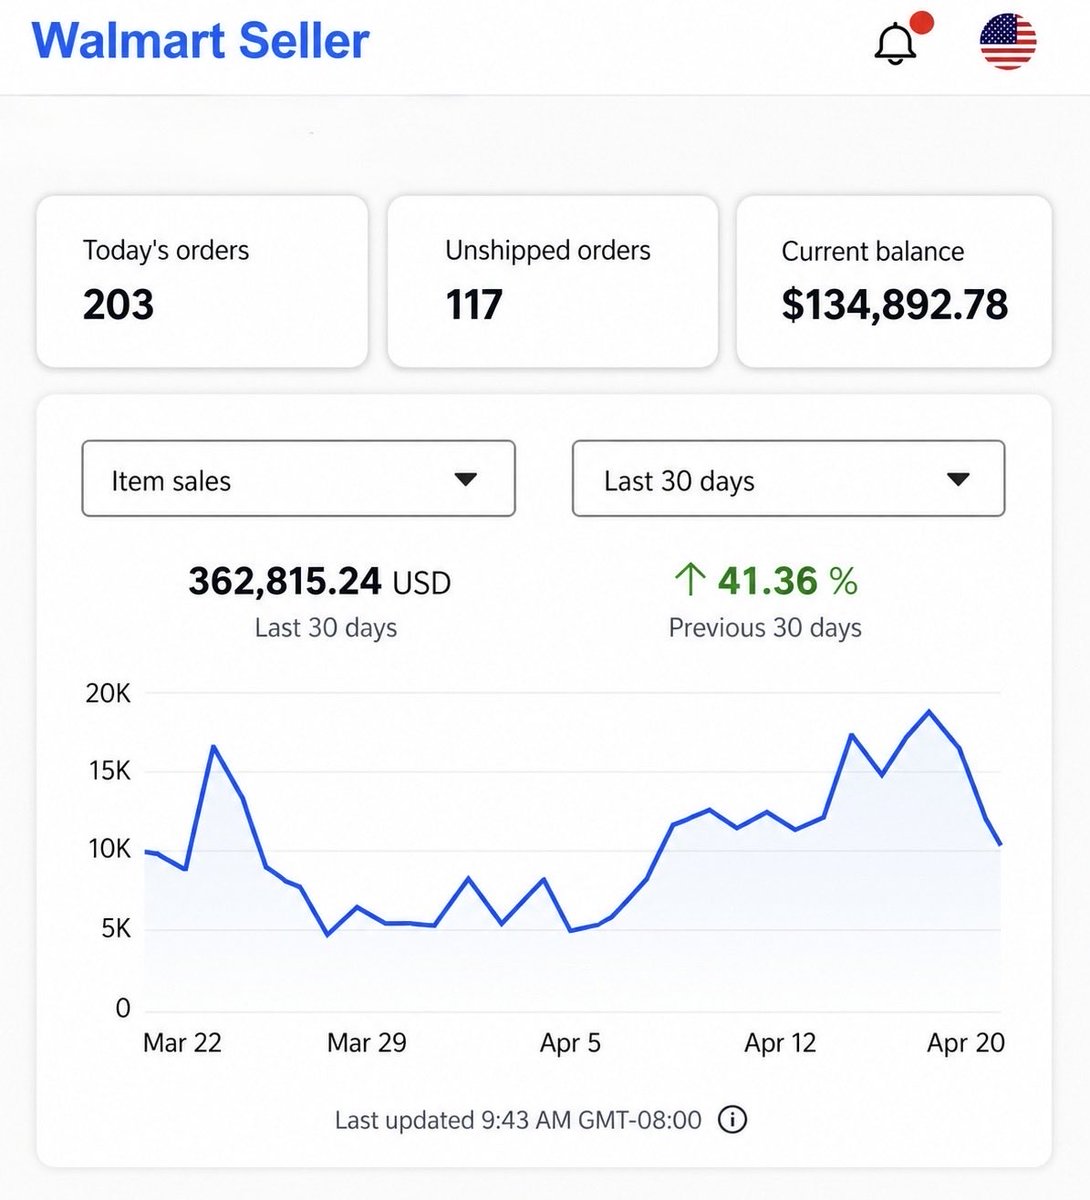Open the Today's orders card

202,282
